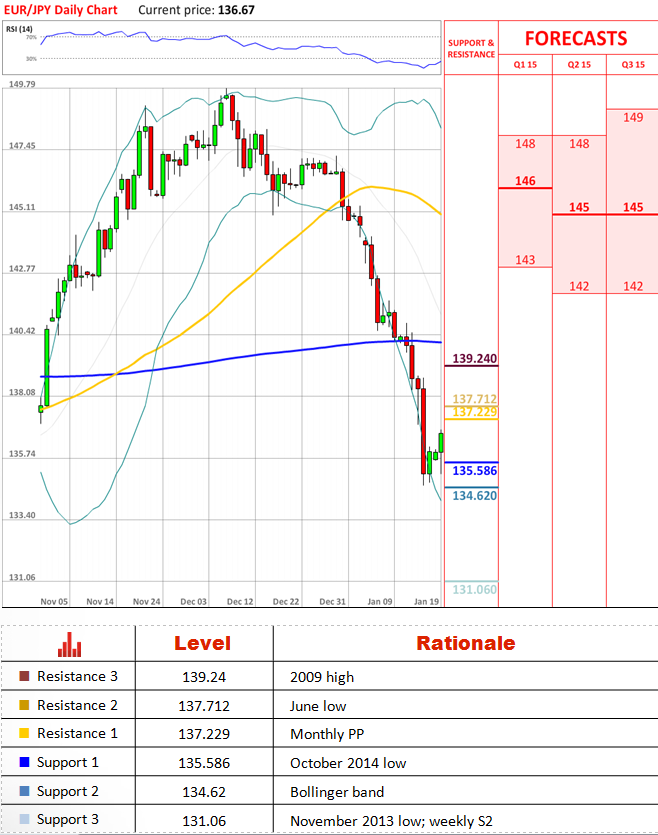The image size is (658, 835).
Task: Click the Support 1 blue color swatch
Action: [x=24, y=762]
